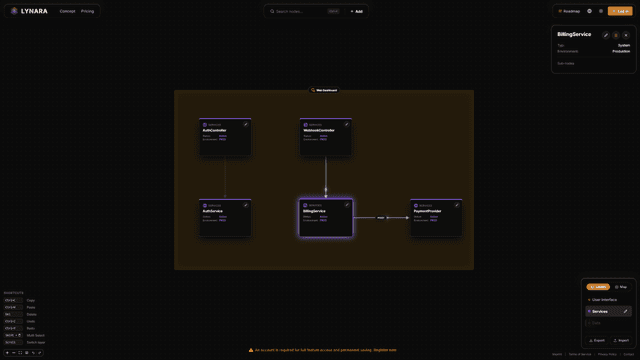The height and width of the screenshot is (360, 640).
Task: Click the AuthService service type icon
Action: coord(205,206)
